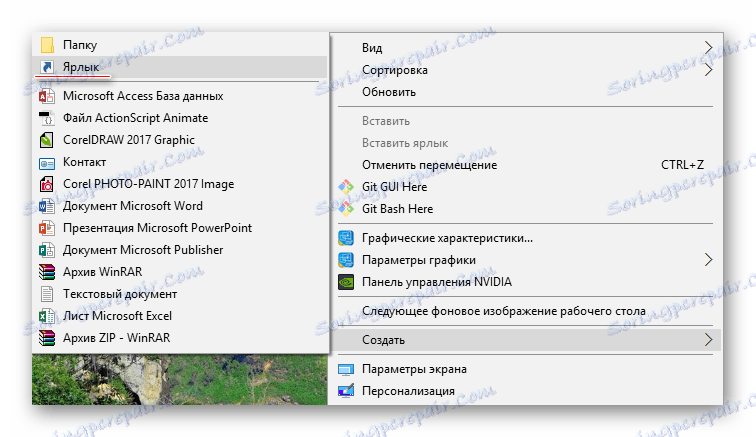Open the Вид menu entry
Image resolution: width=756 pixels, height=437 pixels.
click(x=526, y=48)
